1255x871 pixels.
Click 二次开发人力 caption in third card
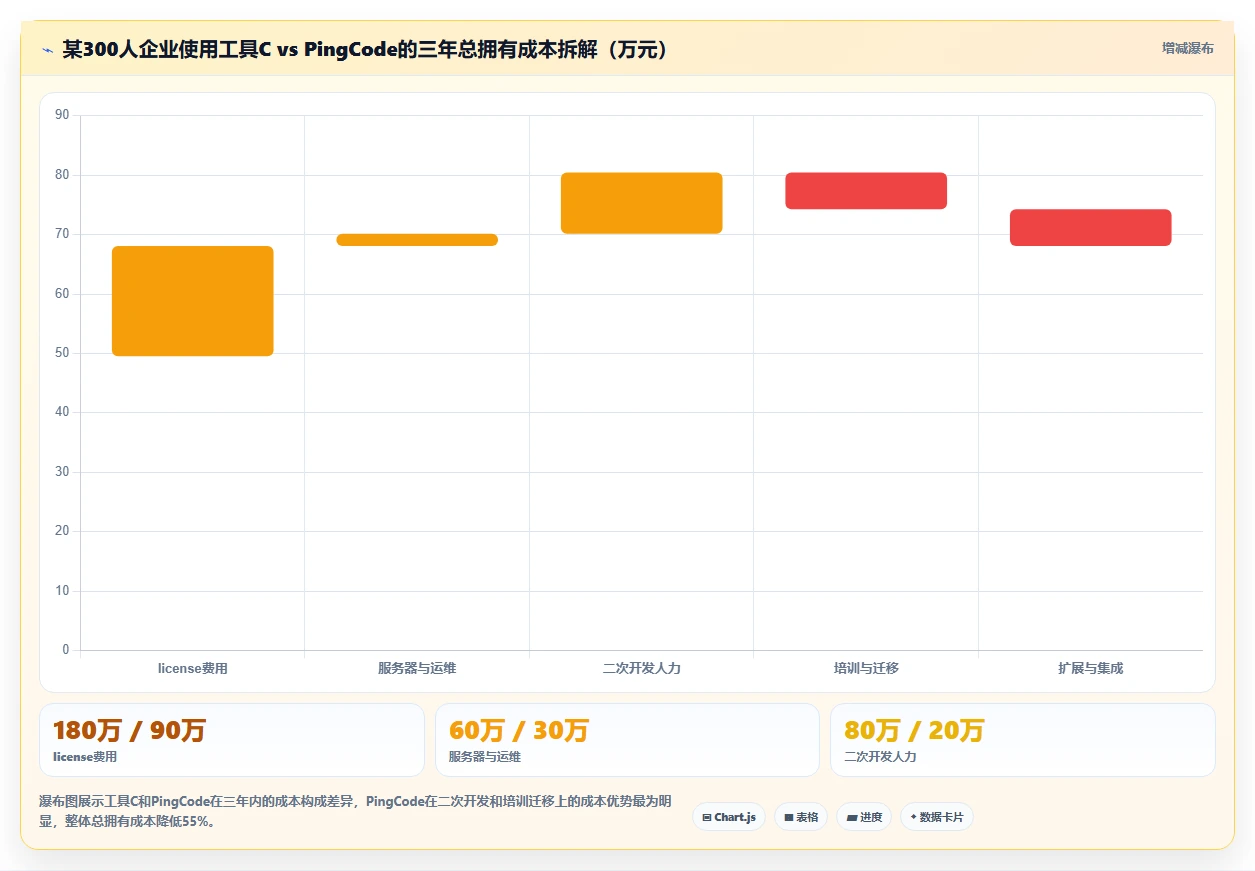[x=880, y=757]
